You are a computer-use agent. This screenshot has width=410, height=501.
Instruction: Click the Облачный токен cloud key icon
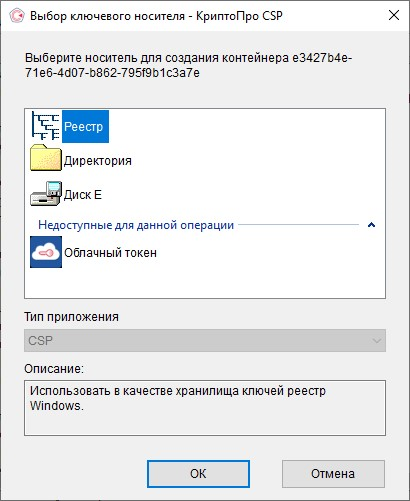pos(46,252)
